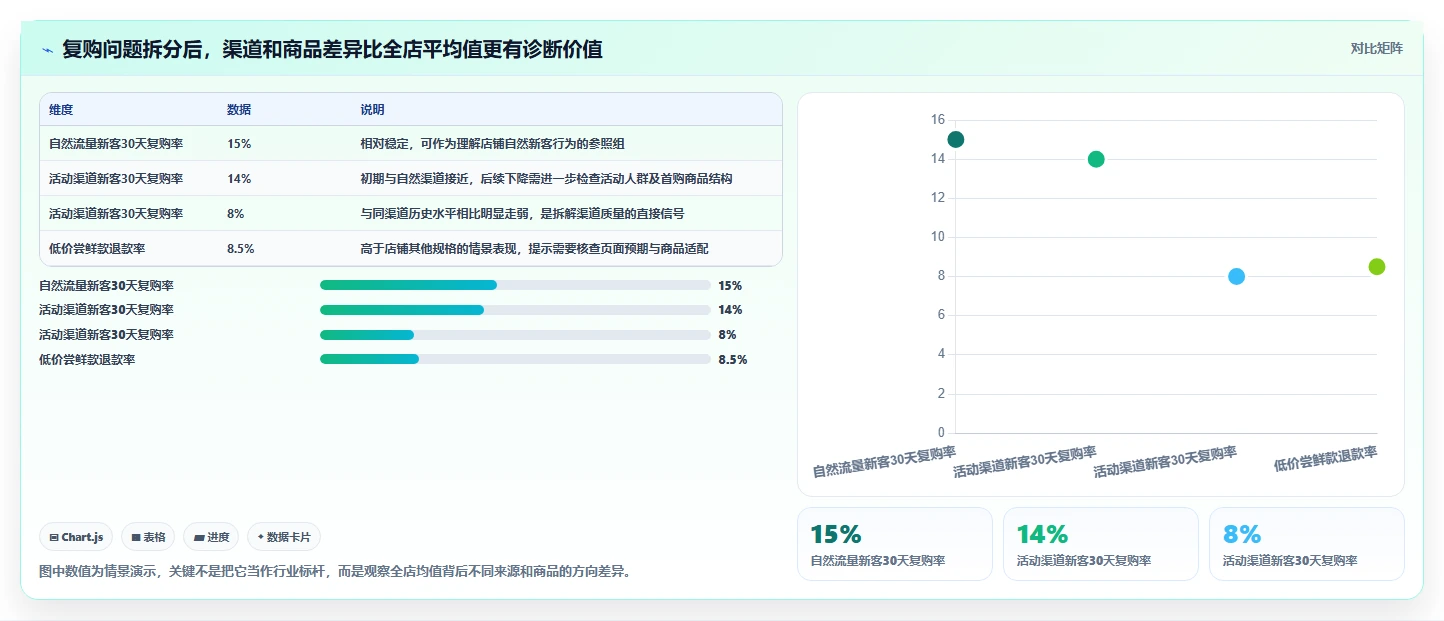Click the 15% progress bar

515,285
